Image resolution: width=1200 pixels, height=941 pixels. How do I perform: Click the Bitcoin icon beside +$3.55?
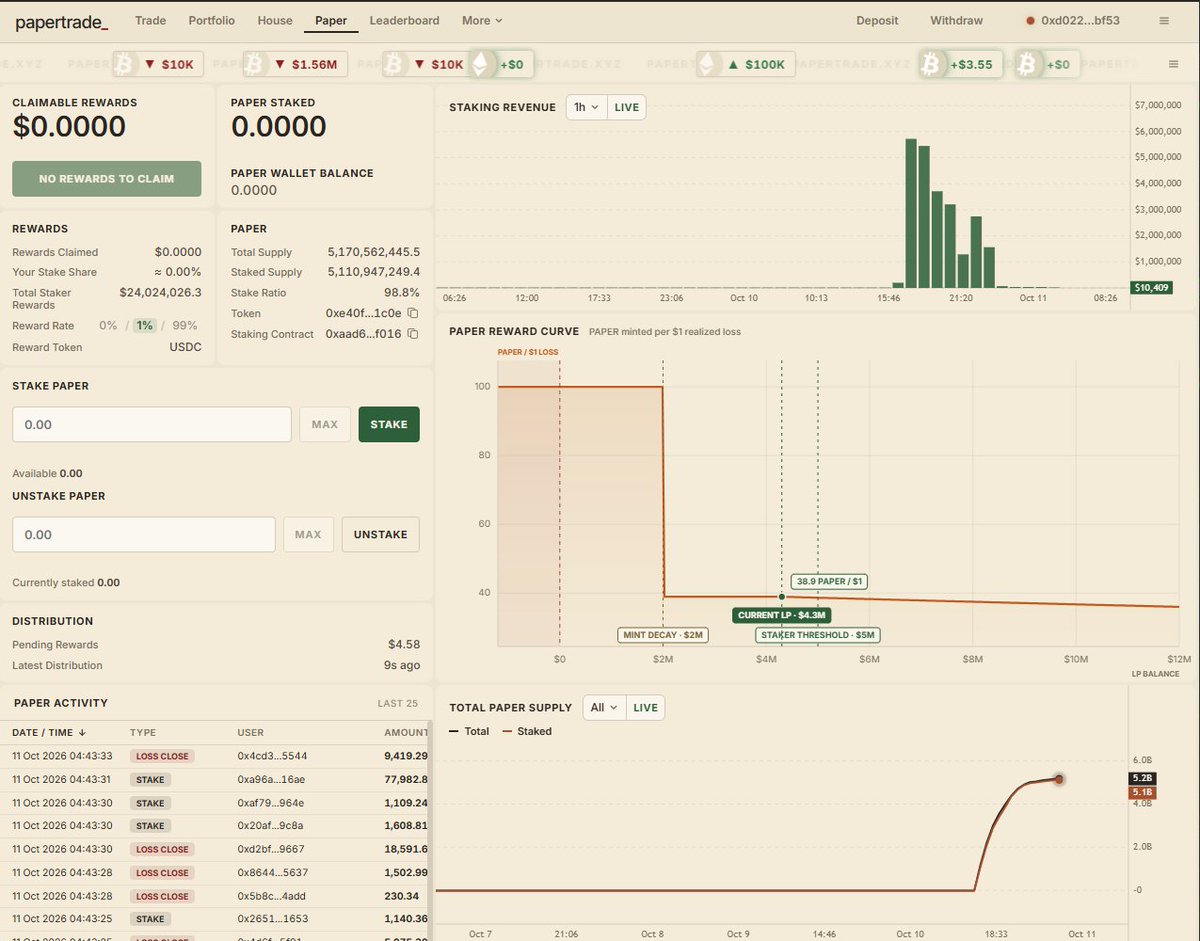(932, 64)
